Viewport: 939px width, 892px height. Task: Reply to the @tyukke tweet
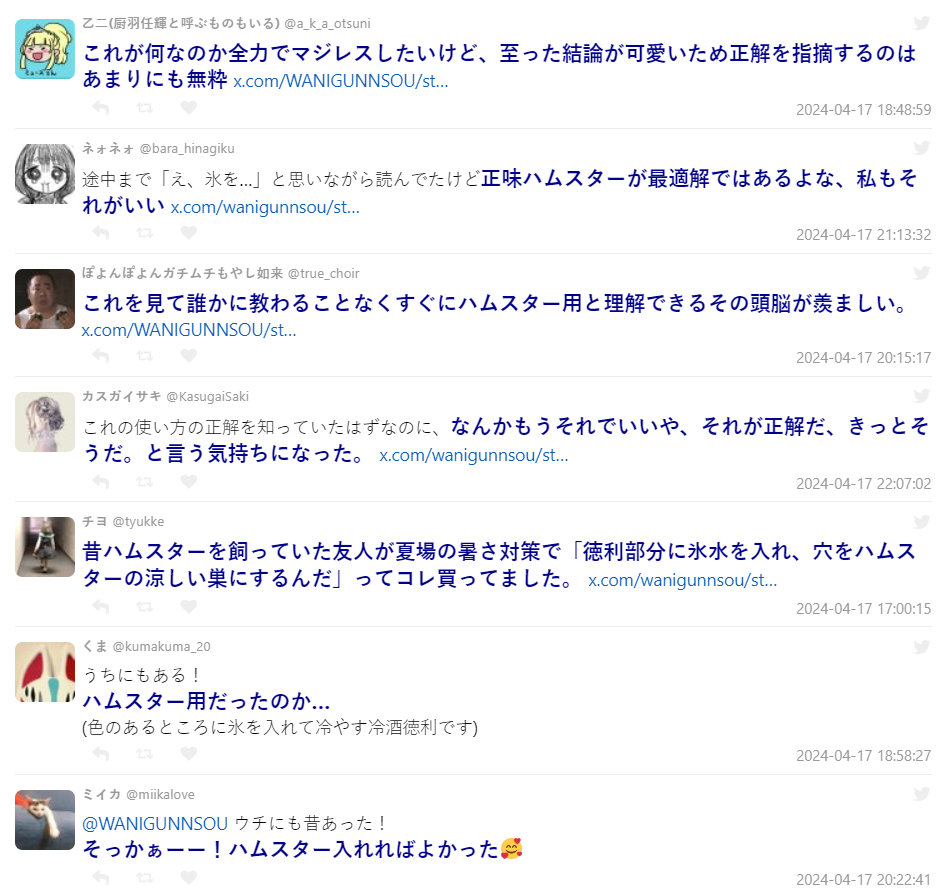101,606
